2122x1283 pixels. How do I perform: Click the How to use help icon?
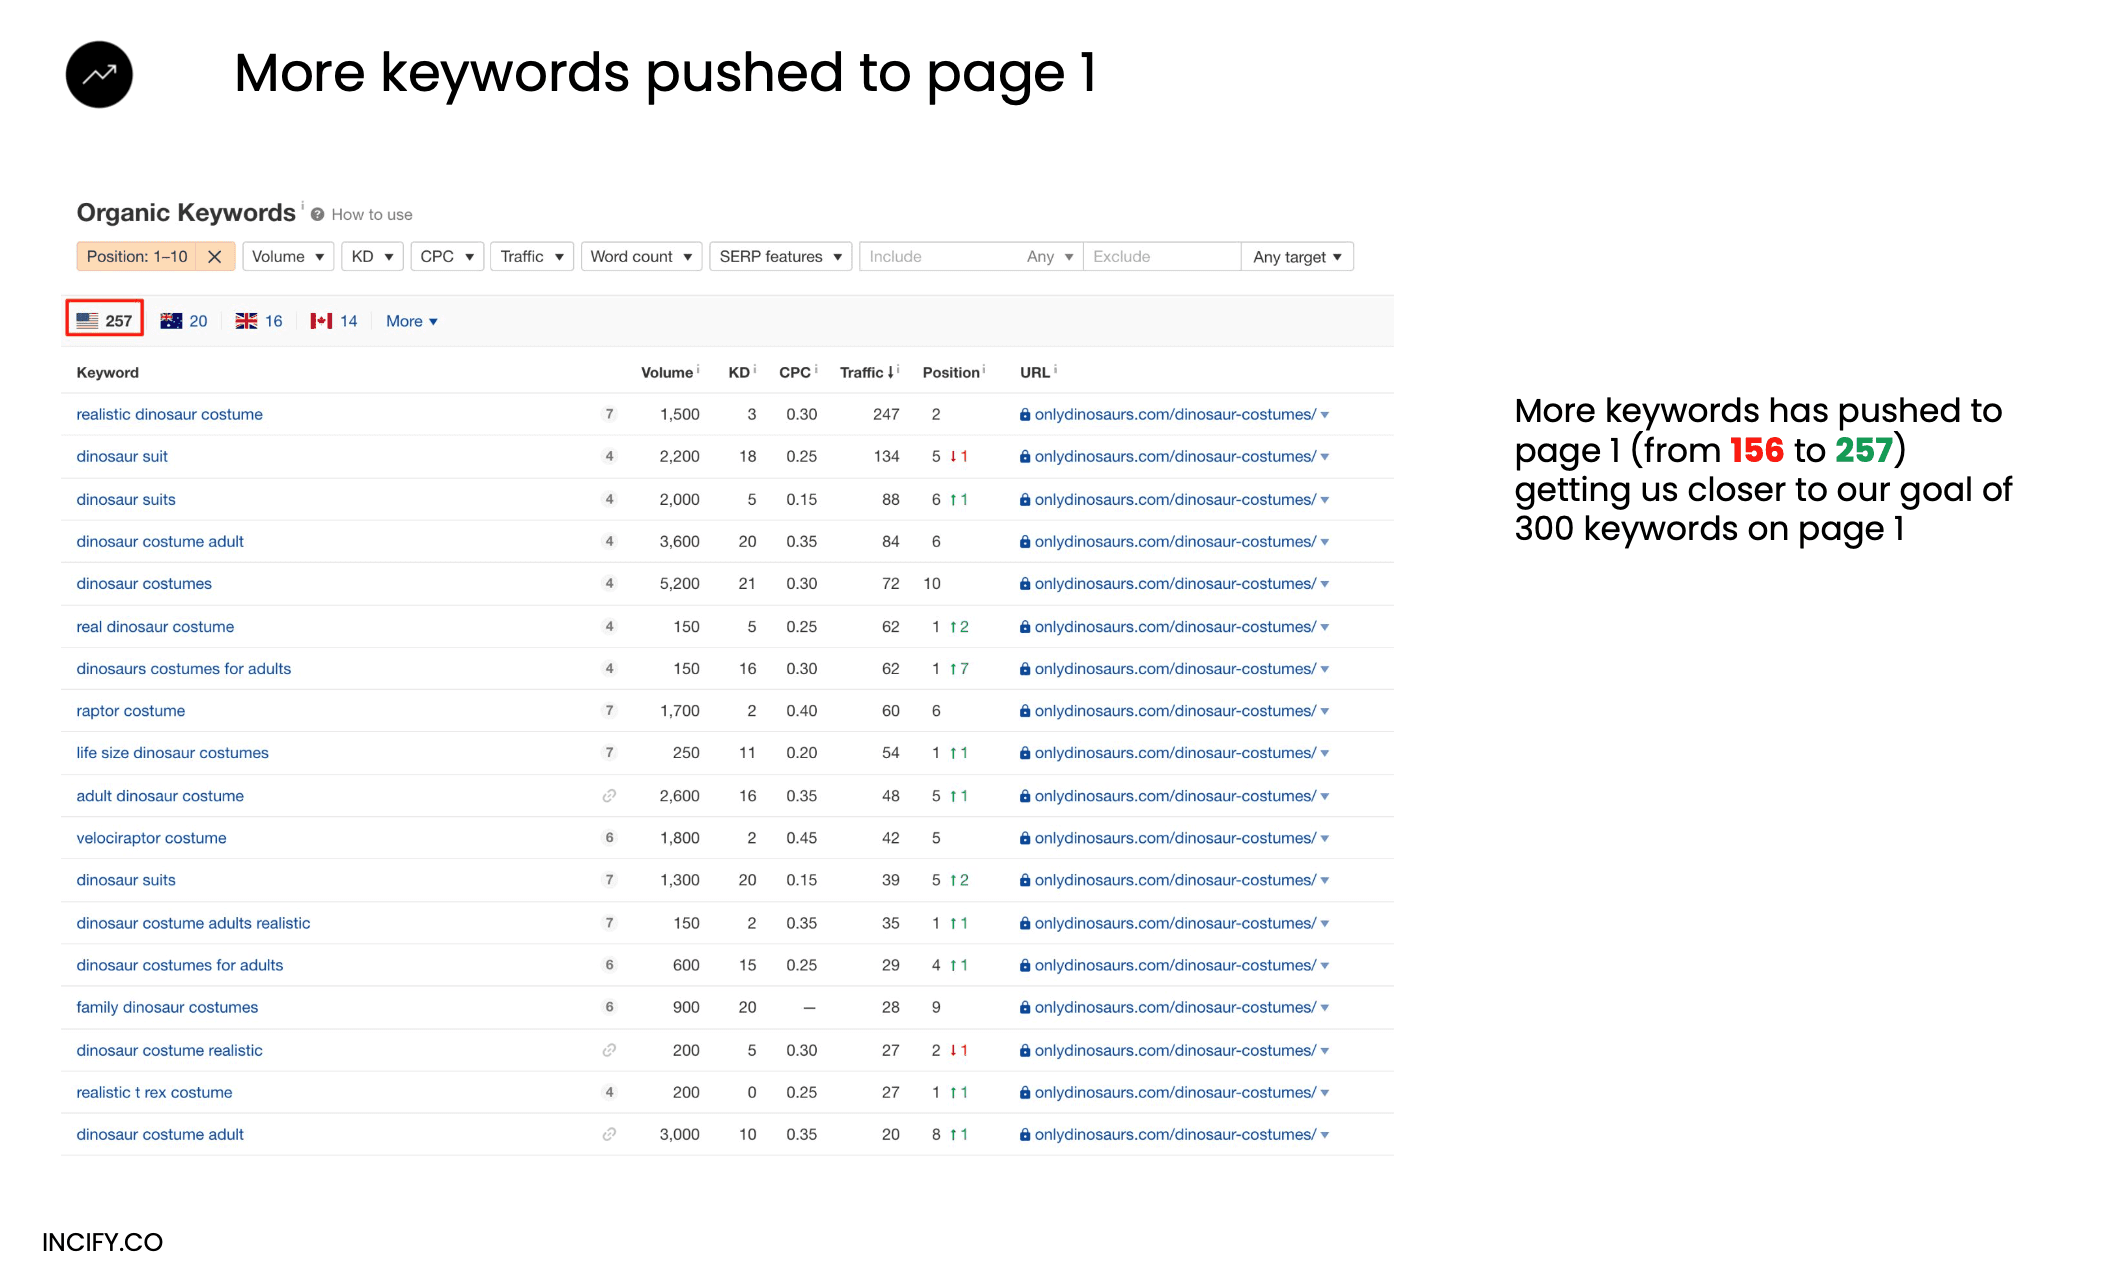[x=317, y=215]
